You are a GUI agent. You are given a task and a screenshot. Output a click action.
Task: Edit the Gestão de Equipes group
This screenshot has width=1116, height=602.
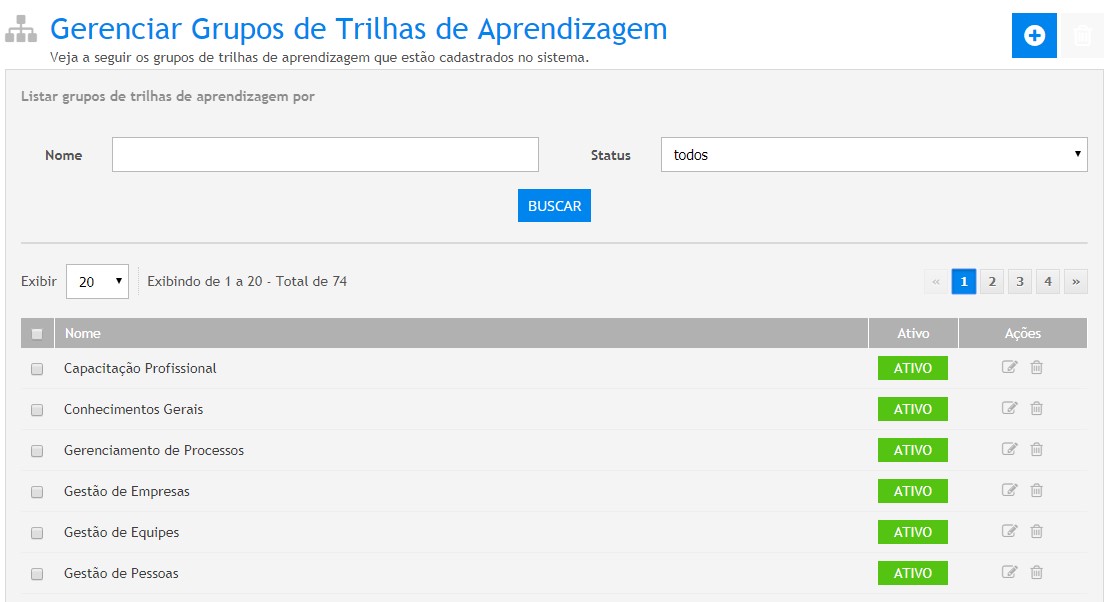pos(1009,532)
